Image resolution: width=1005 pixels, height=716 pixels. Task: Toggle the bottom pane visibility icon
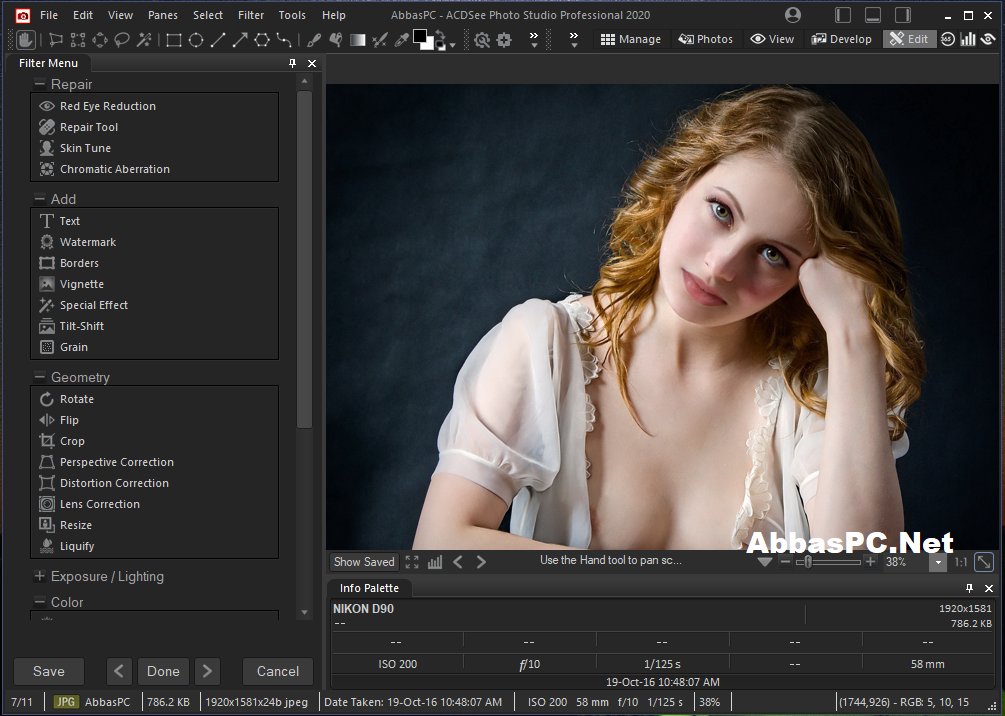872,15
